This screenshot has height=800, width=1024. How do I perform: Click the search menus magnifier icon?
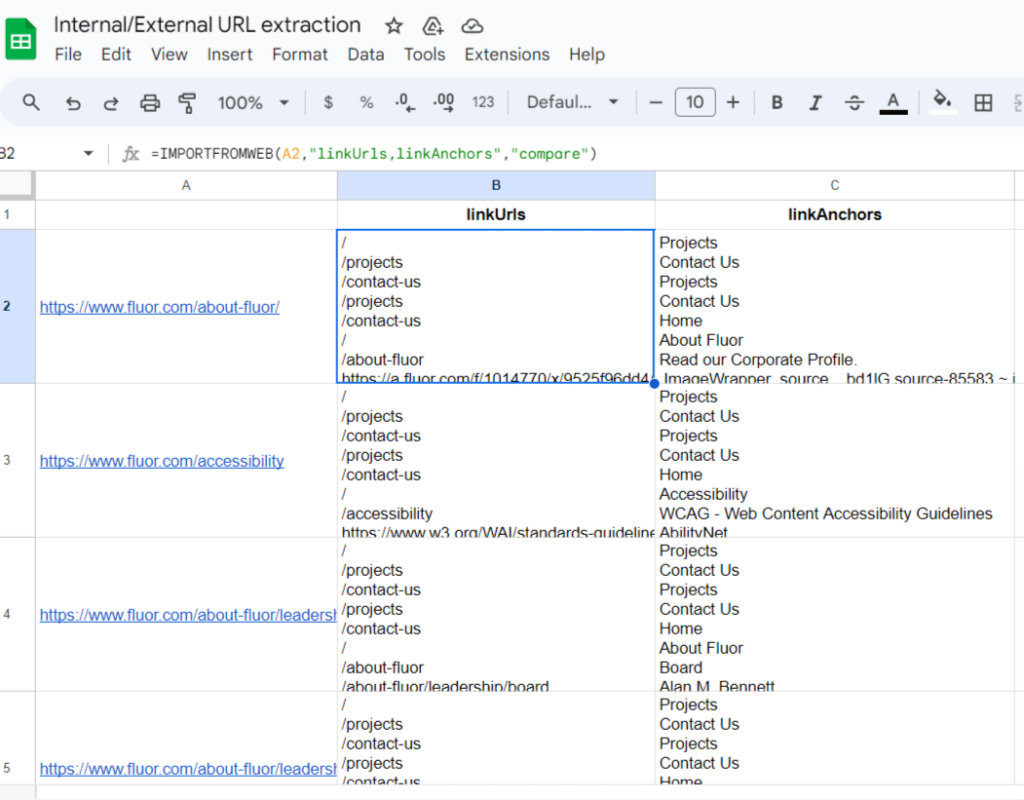click(x=31, y=102)
